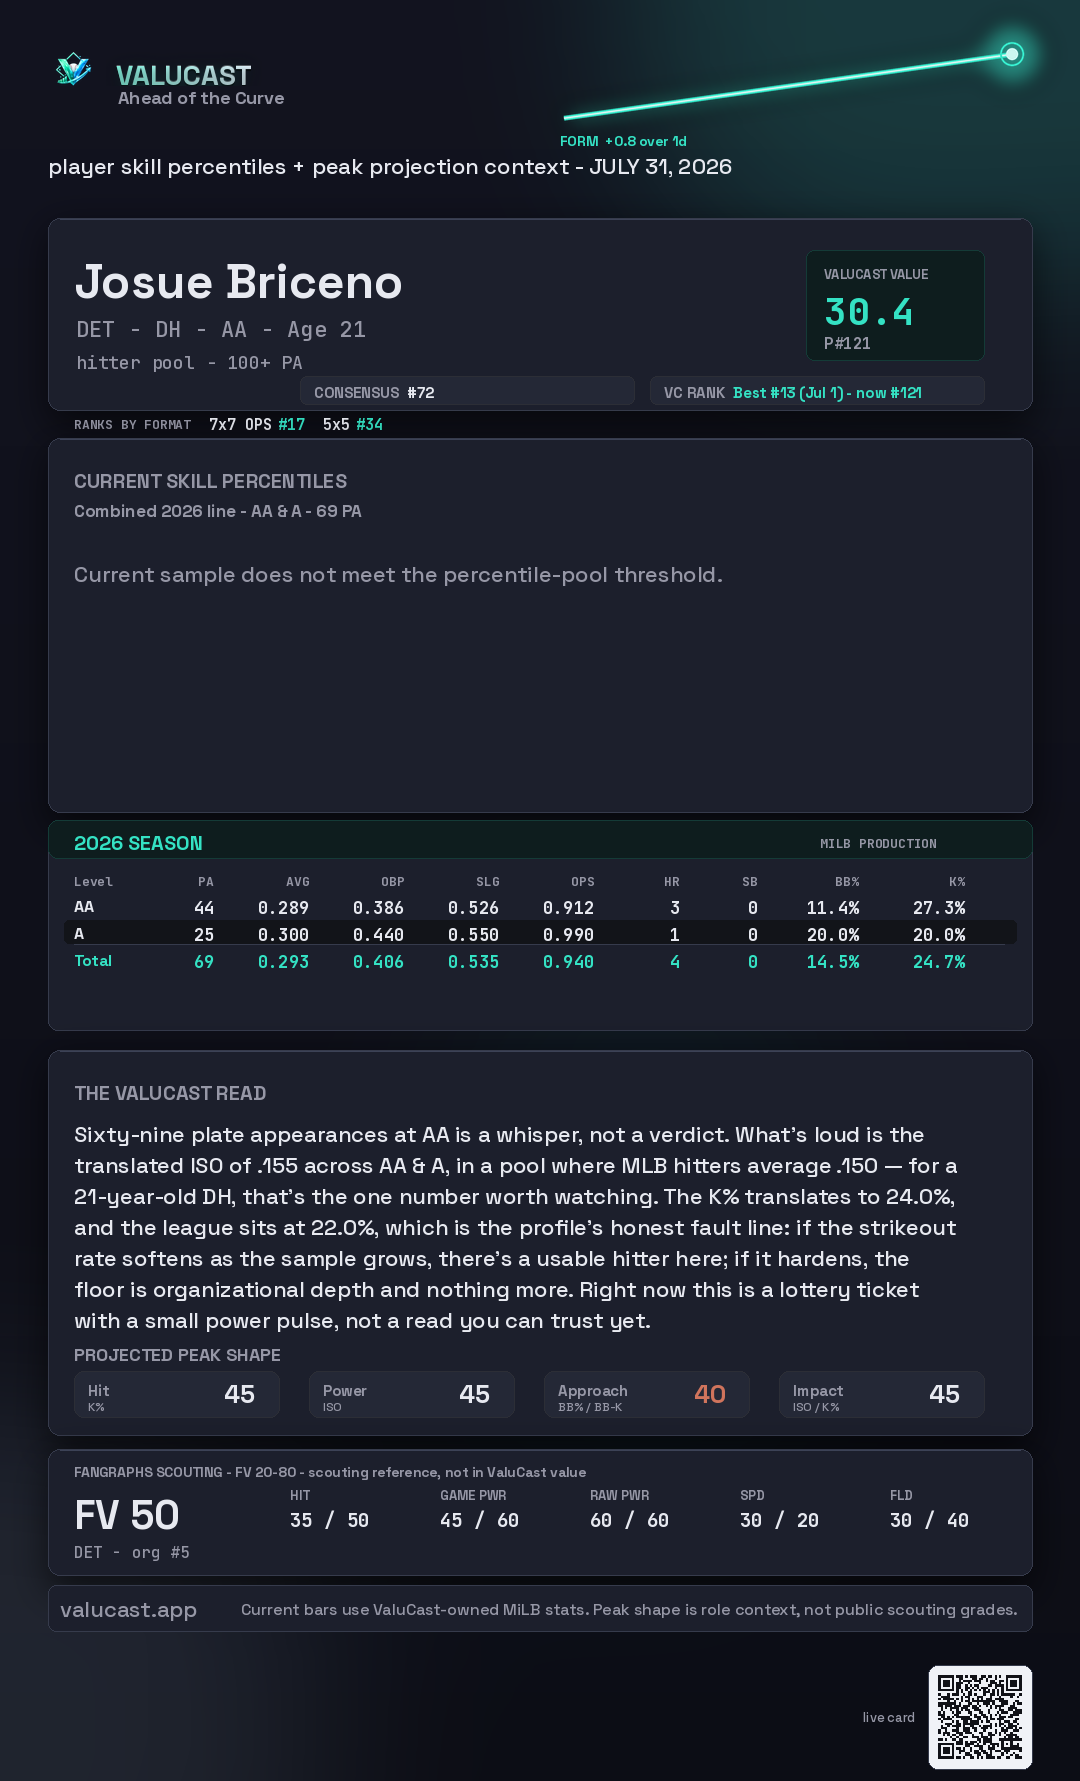The height and width of the screenshot is (1781, 1080).
Task: Click the form trend line endpoint marker
Action: coord(1012,54)
